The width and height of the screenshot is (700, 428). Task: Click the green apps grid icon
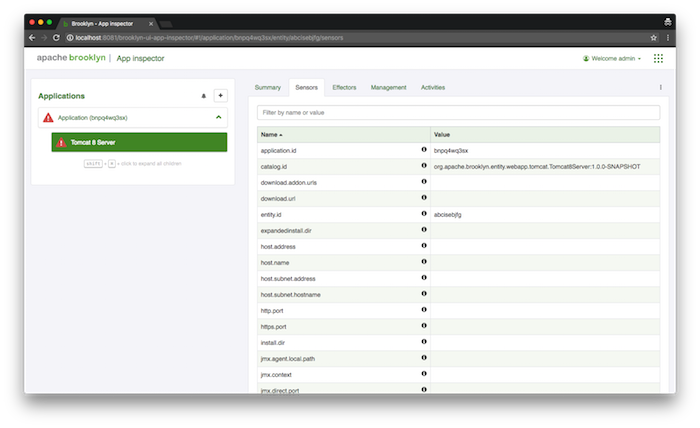(658, 59)
